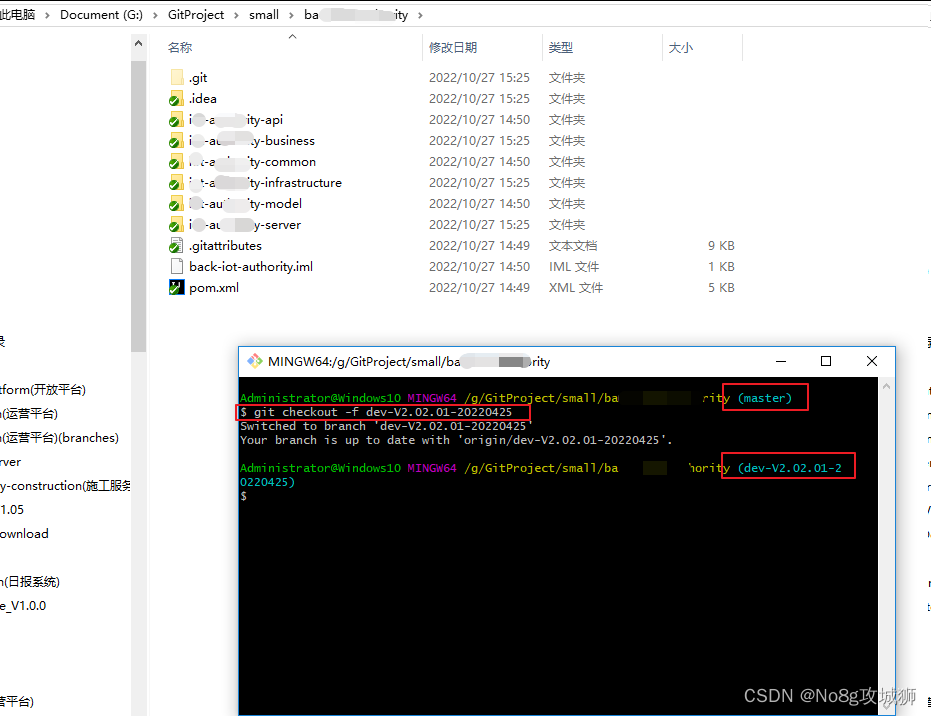931x716 pixels.
Task: Go to 此电脑 in address bar
Action: pyautogui.click(x=17, y=15)
